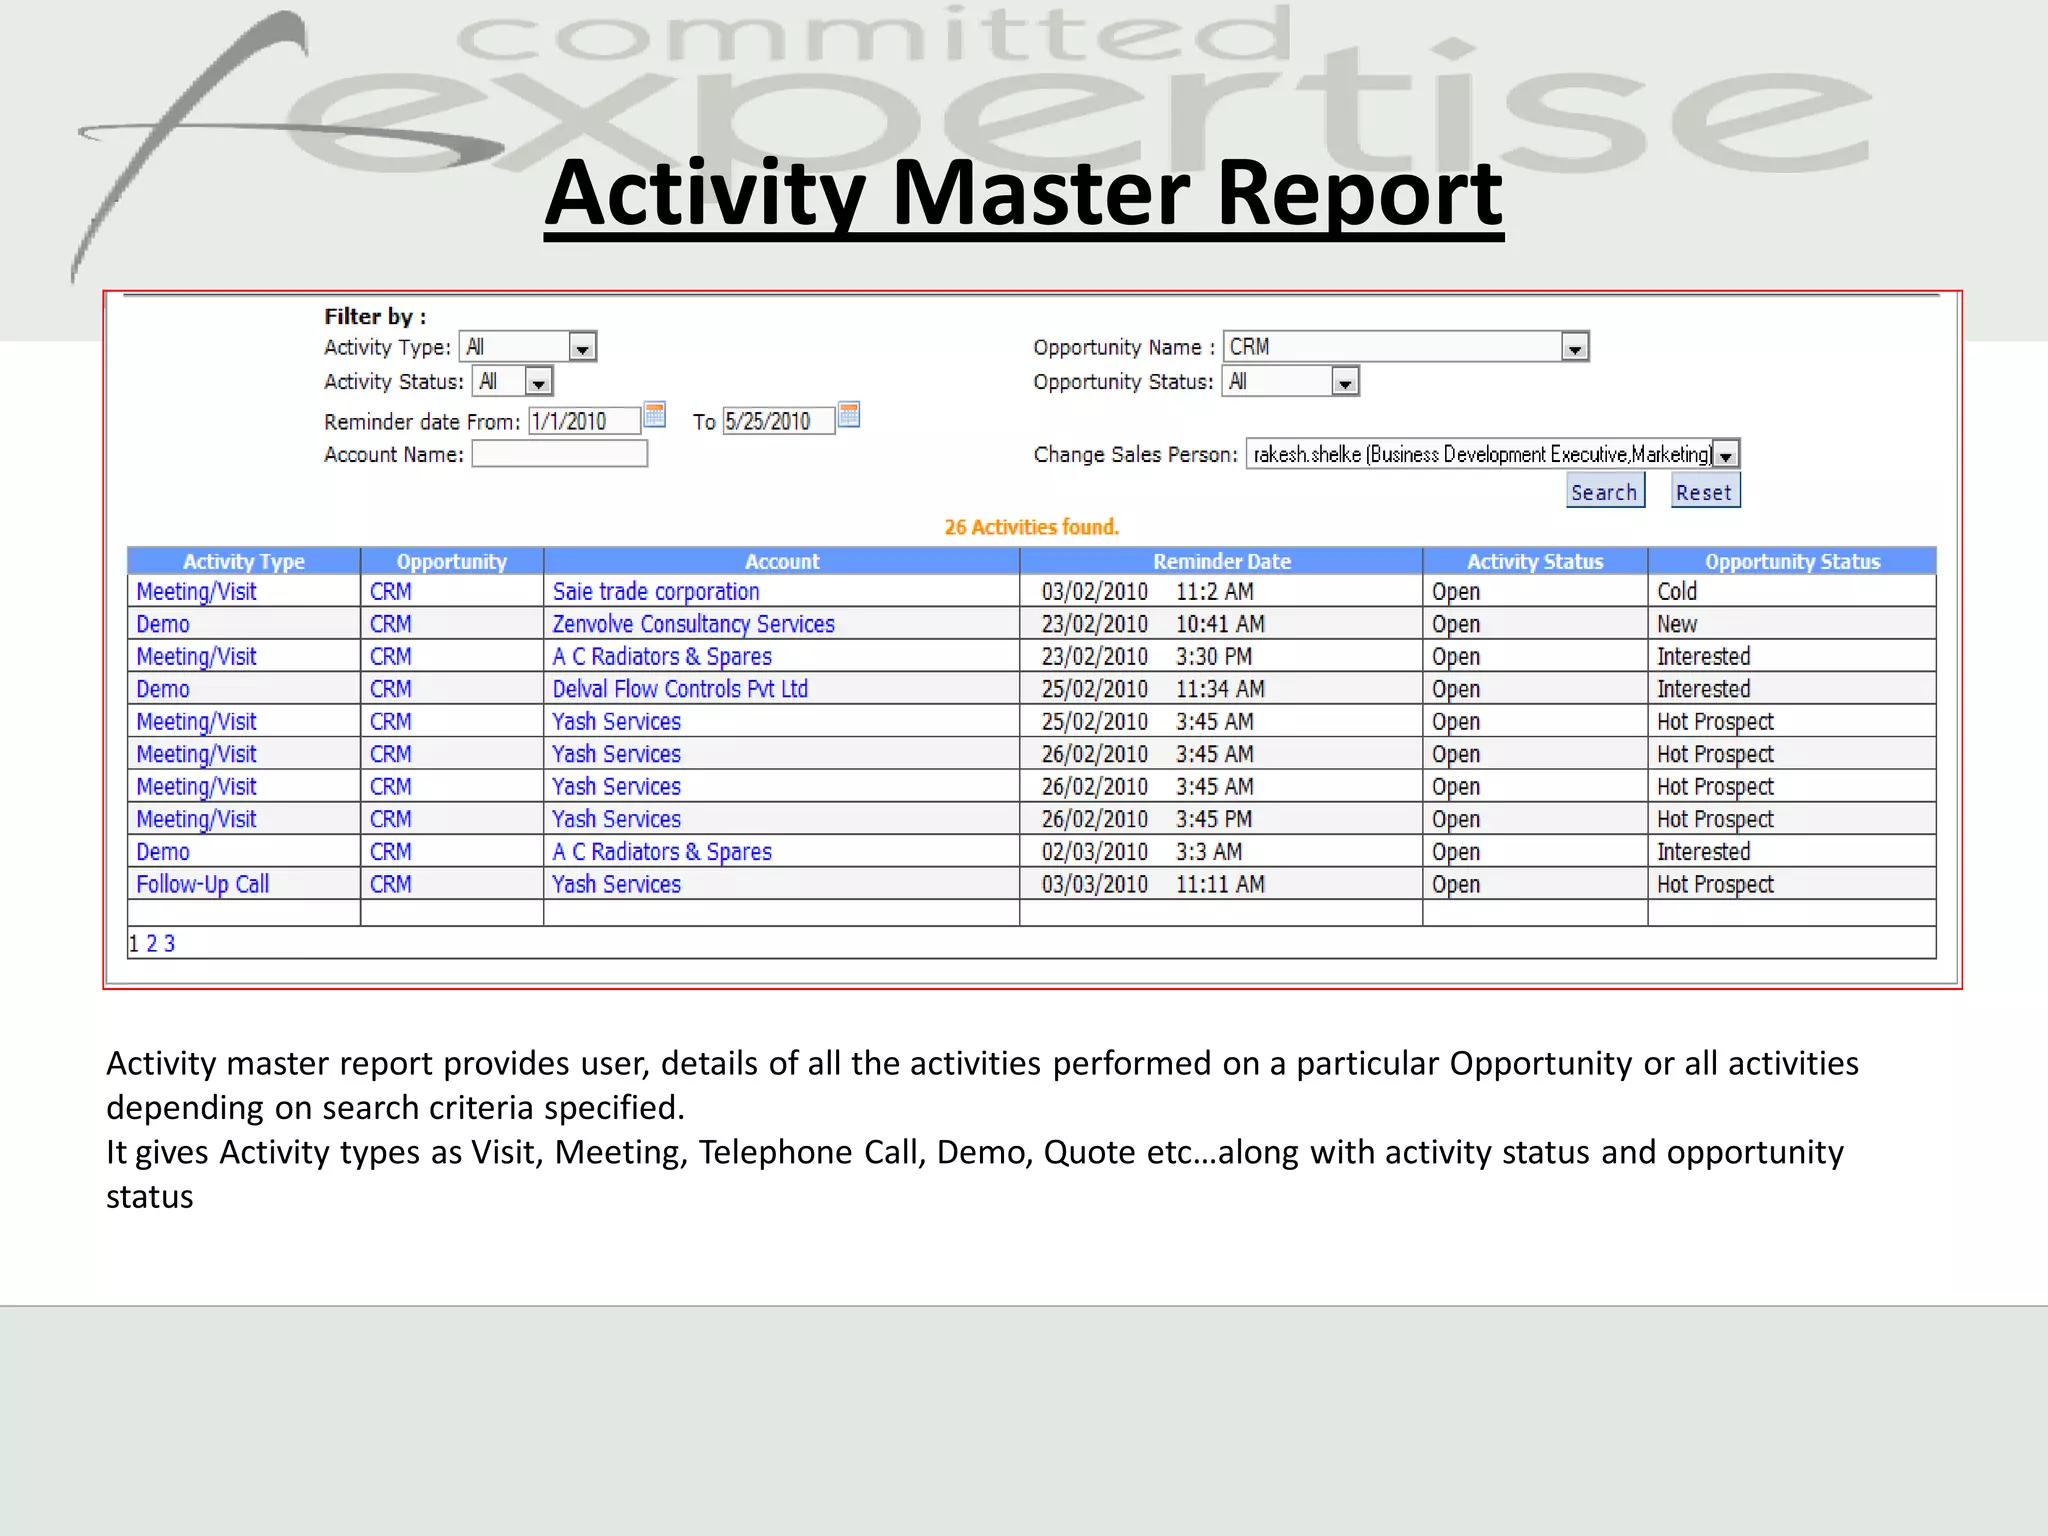Click reminder date 23/02/2010 3:30 PM
This screenshot has height=1536, width=2048.
pos(1147,657)
